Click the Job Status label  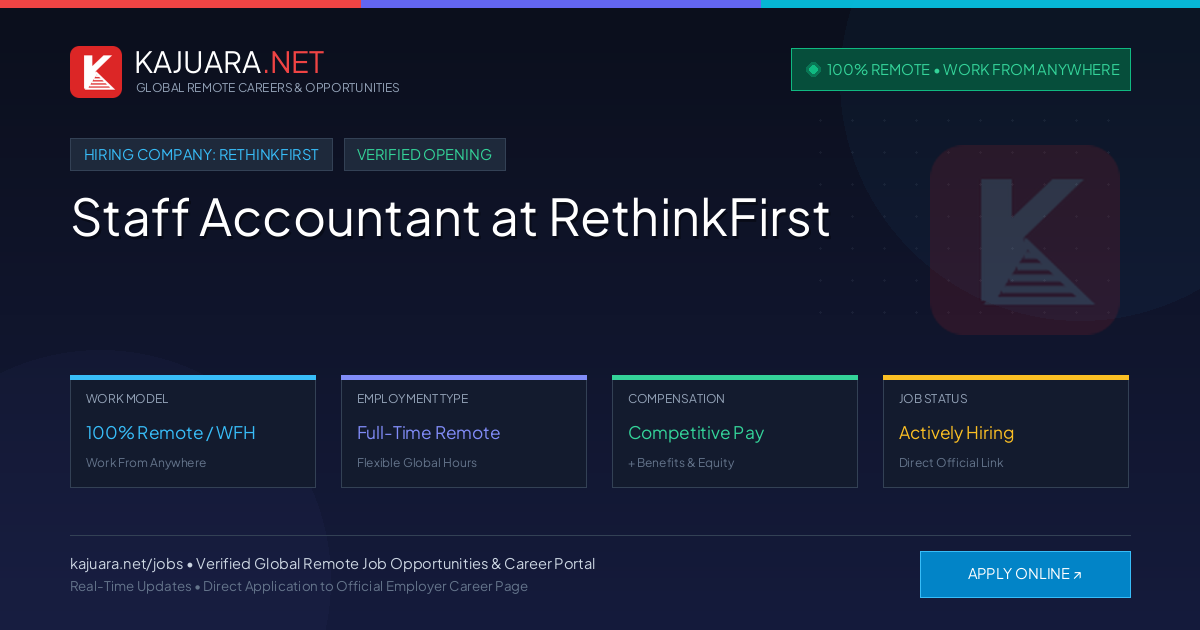933,399
